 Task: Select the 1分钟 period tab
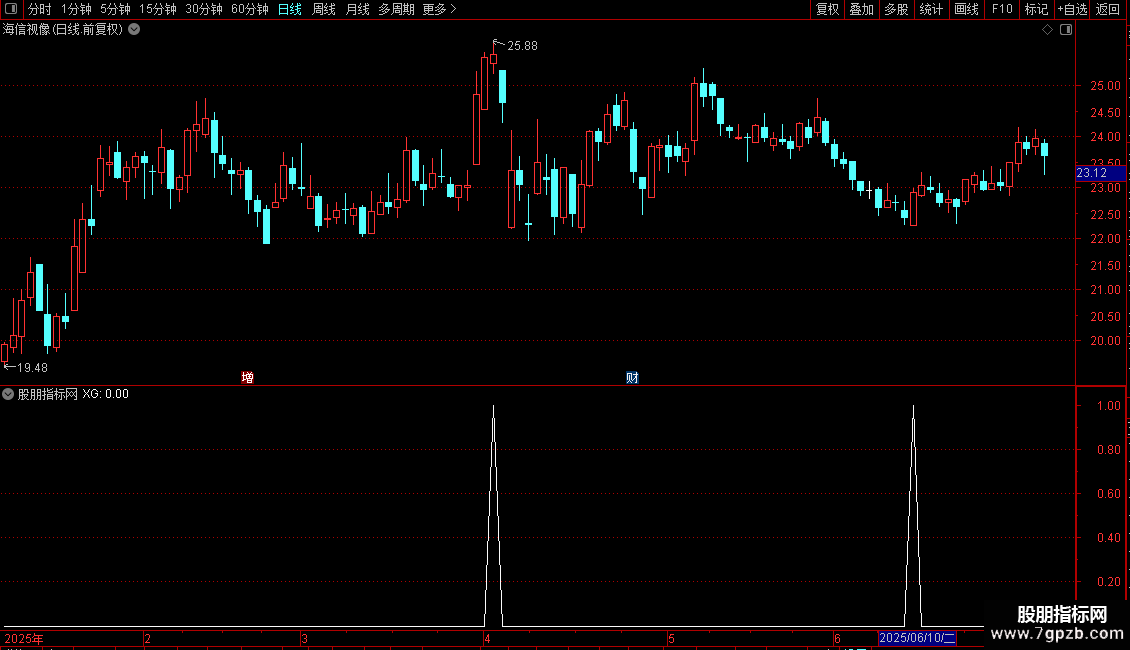point(76,9)
